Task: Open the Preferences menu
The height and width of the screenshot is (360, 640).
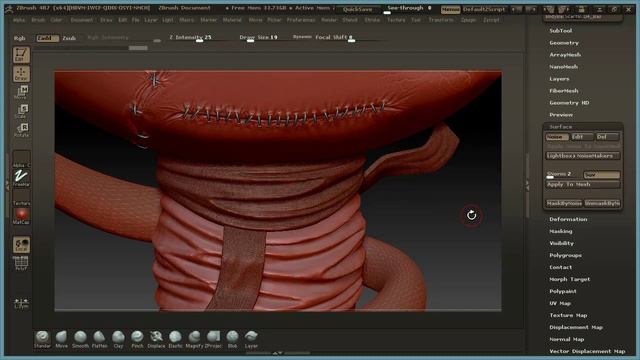Action: pyautogui.click(x=301, y=20)
